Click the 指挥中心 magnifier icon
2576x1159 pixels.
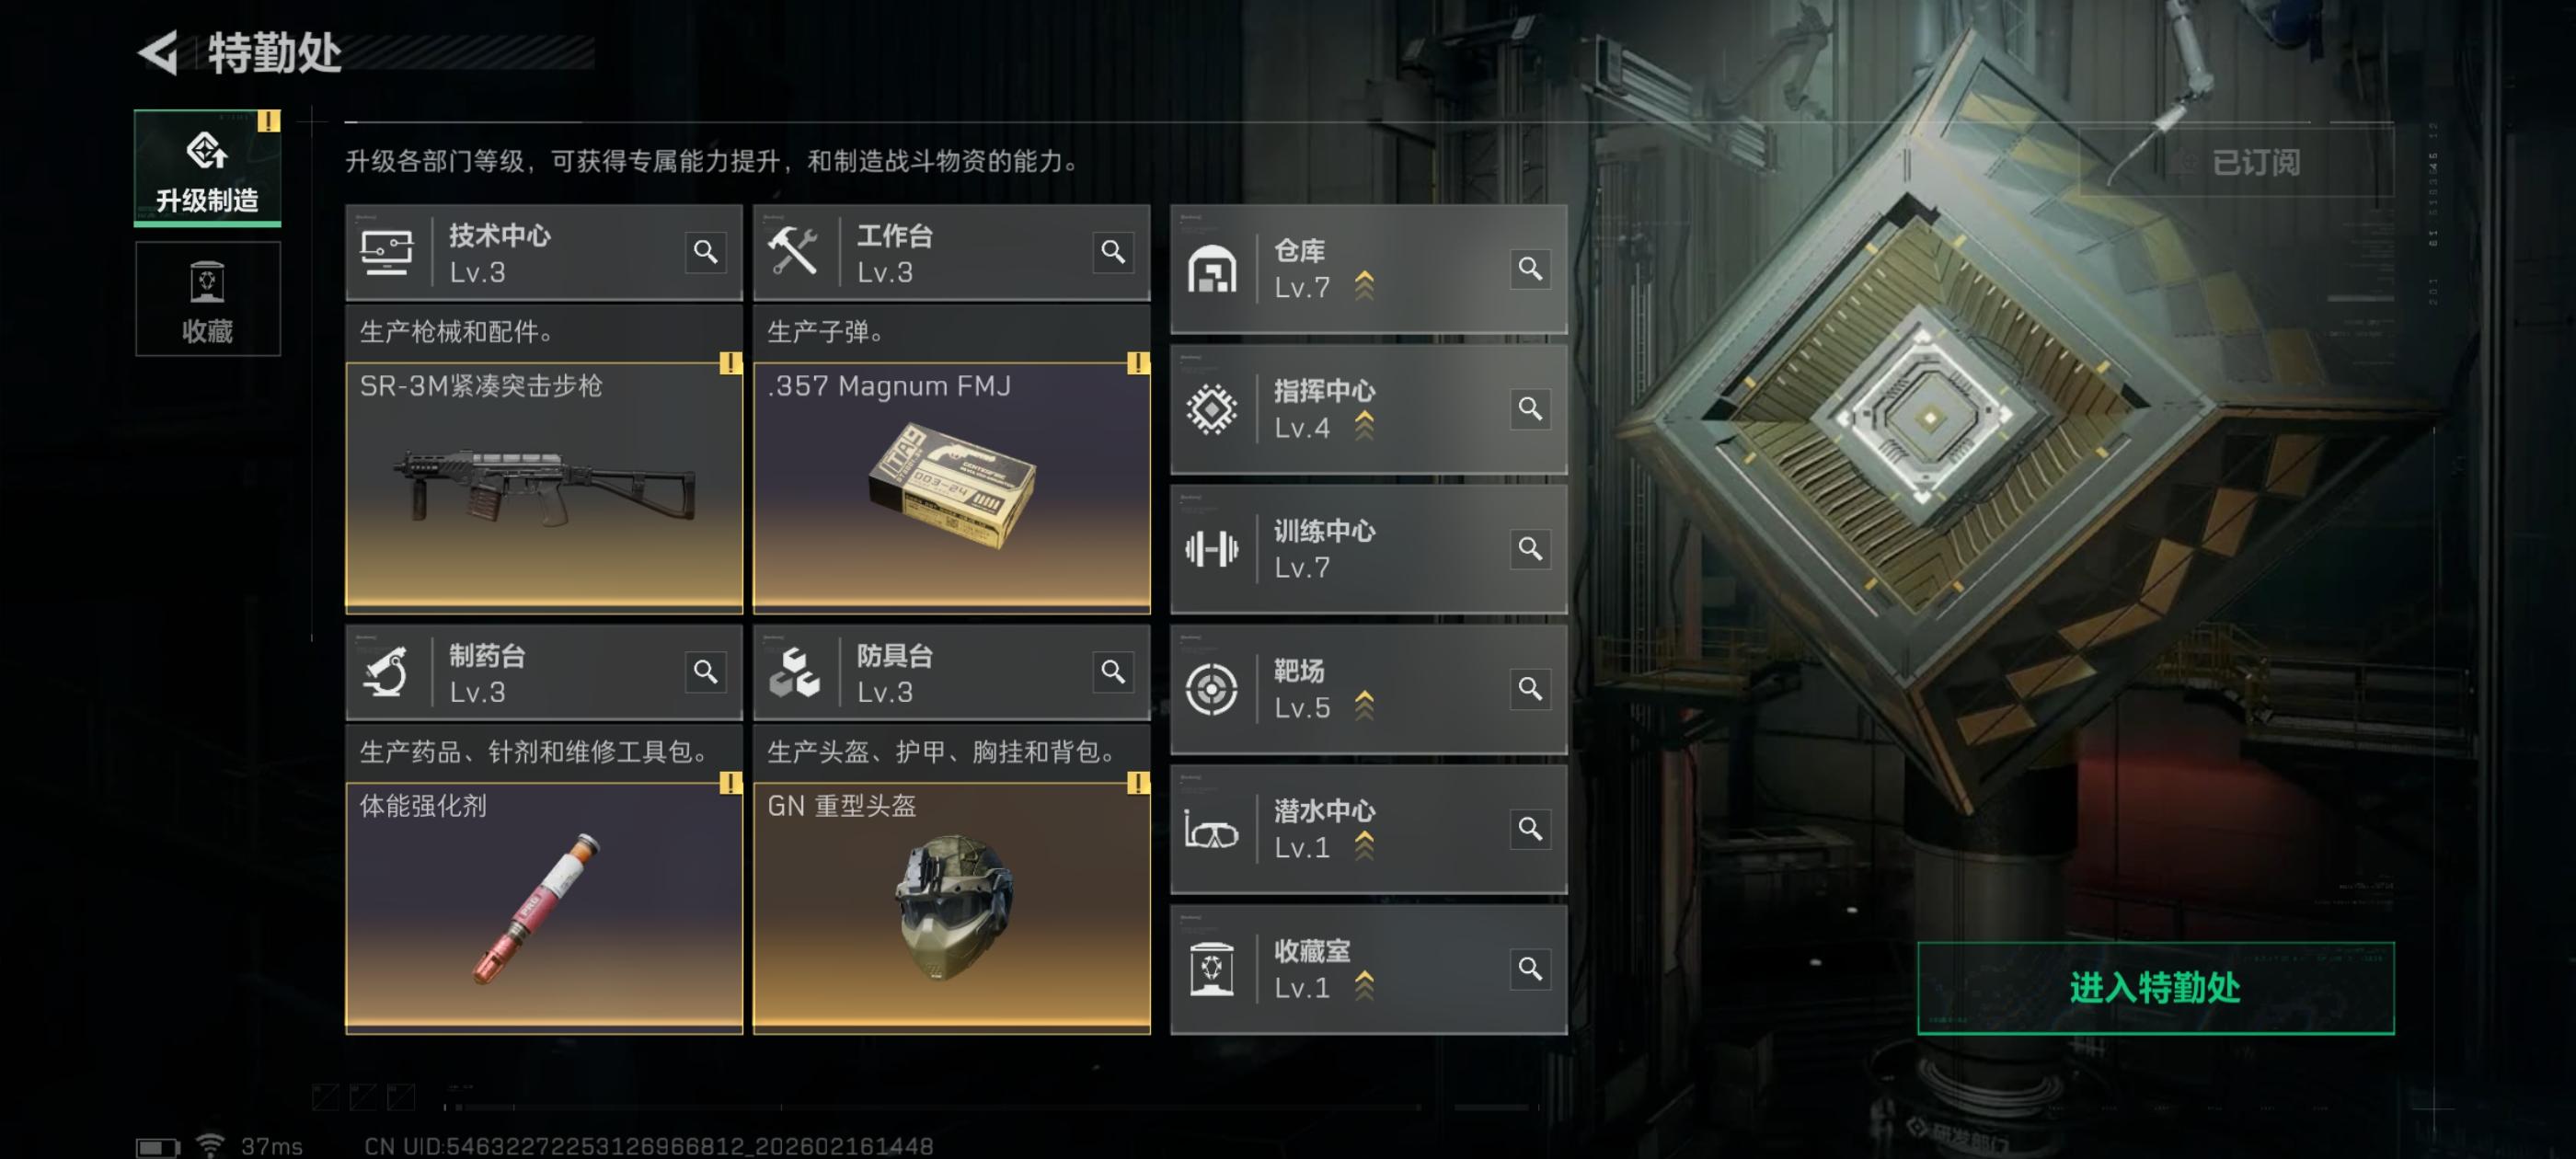point(1530,409)
